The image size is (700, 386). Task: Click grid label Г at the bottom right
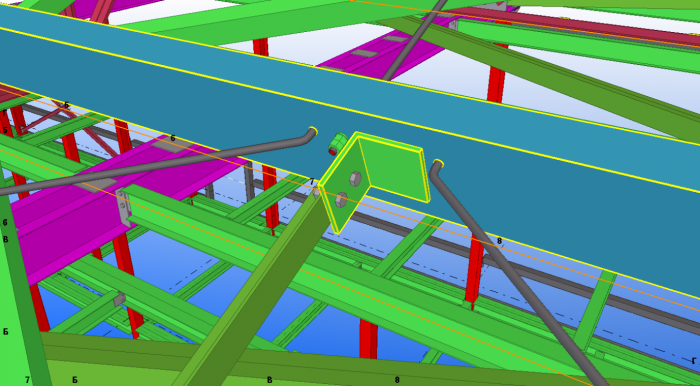[694, 361]
